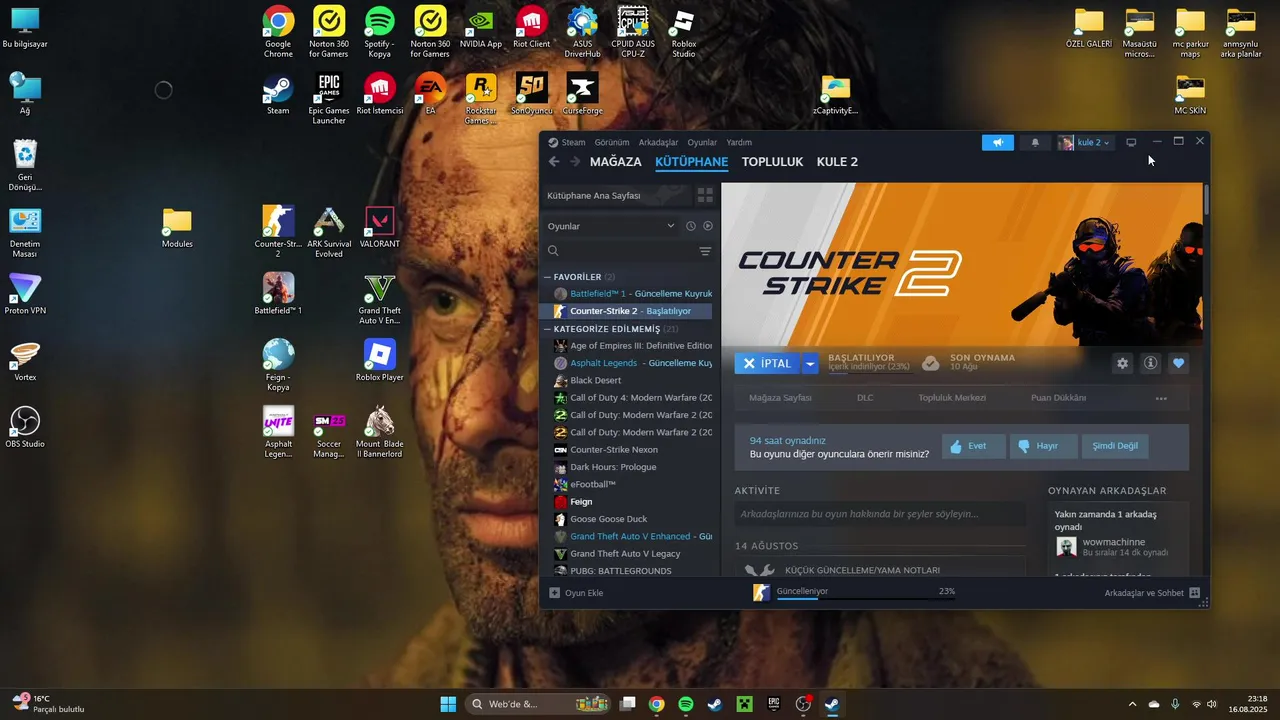Viewport: 1280px width, 720px height.
Task: Show recent games clock filter
Action: point(690,226)
